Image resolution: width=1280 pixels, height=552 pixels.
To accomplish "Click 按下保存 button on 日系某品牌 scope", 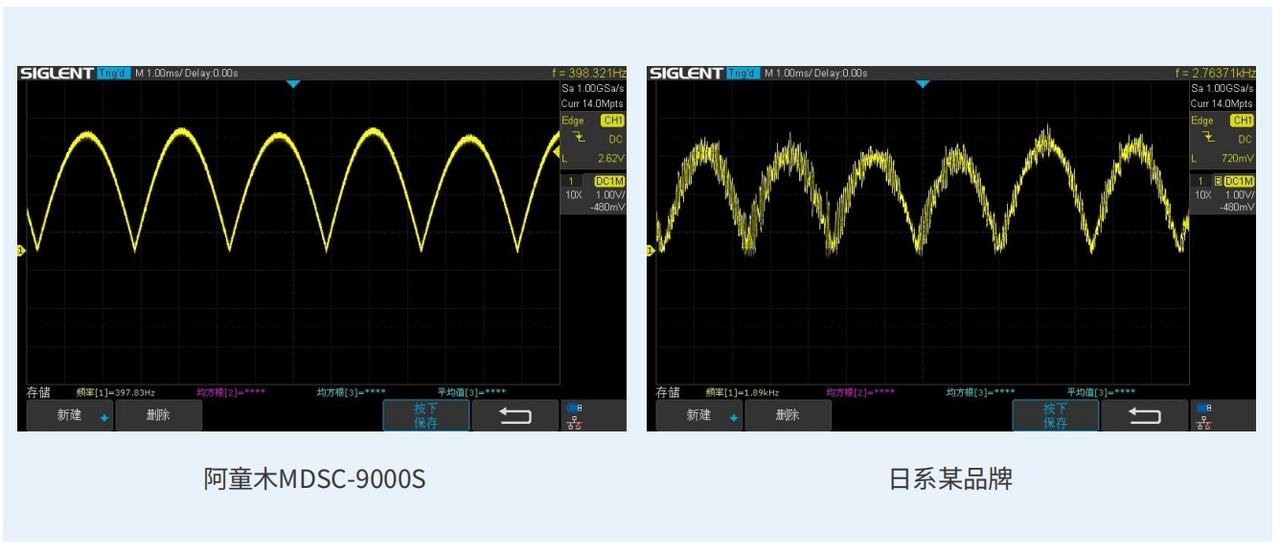I will [1055, 416].
